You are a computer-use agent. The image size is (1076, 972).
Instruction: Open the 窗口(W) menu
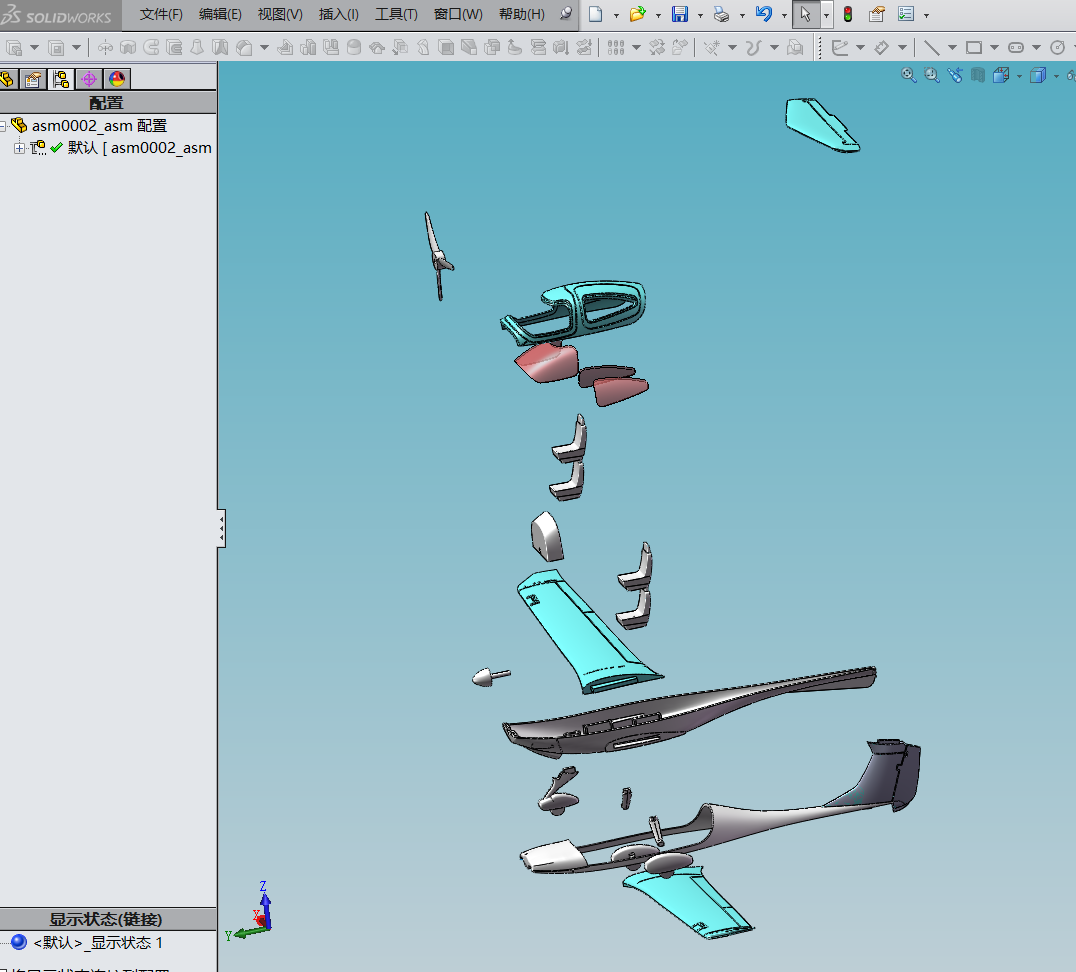click(458, 14)
